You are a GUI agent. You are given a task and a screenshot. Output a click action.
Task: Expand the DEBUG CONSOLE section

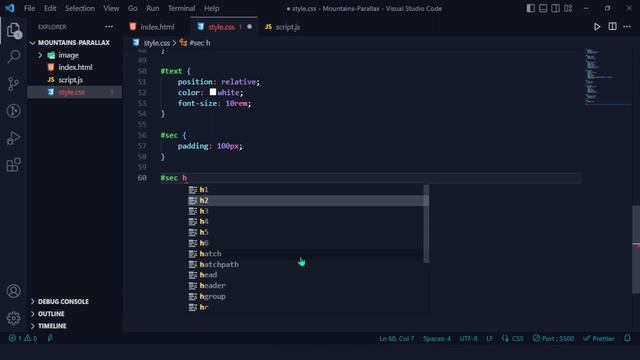point(74,301)
